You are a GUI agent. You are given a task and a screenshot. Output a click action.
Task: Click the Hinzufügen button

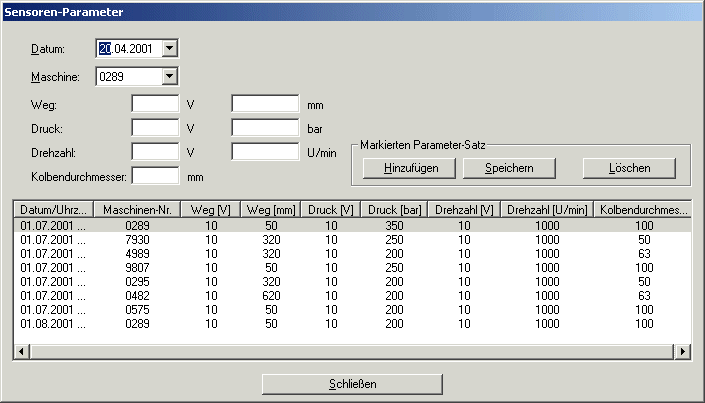[x=404, y=168]
